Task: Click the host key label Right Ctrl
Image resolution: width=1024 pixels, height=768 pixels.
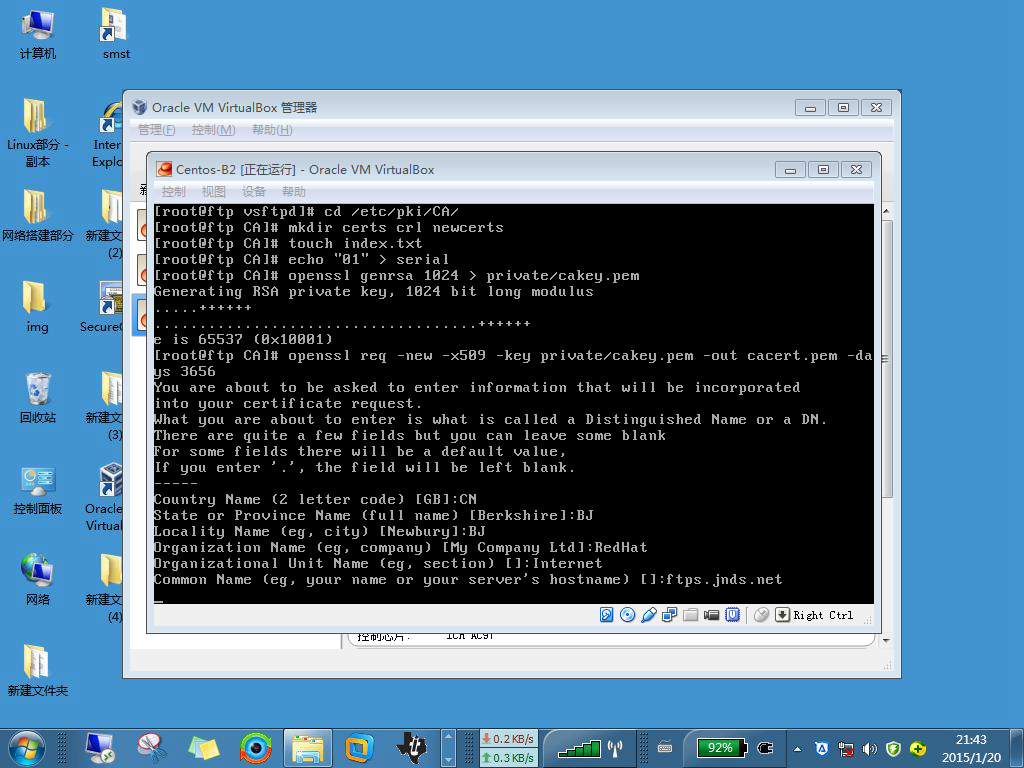Action: [x=823, y=615]
